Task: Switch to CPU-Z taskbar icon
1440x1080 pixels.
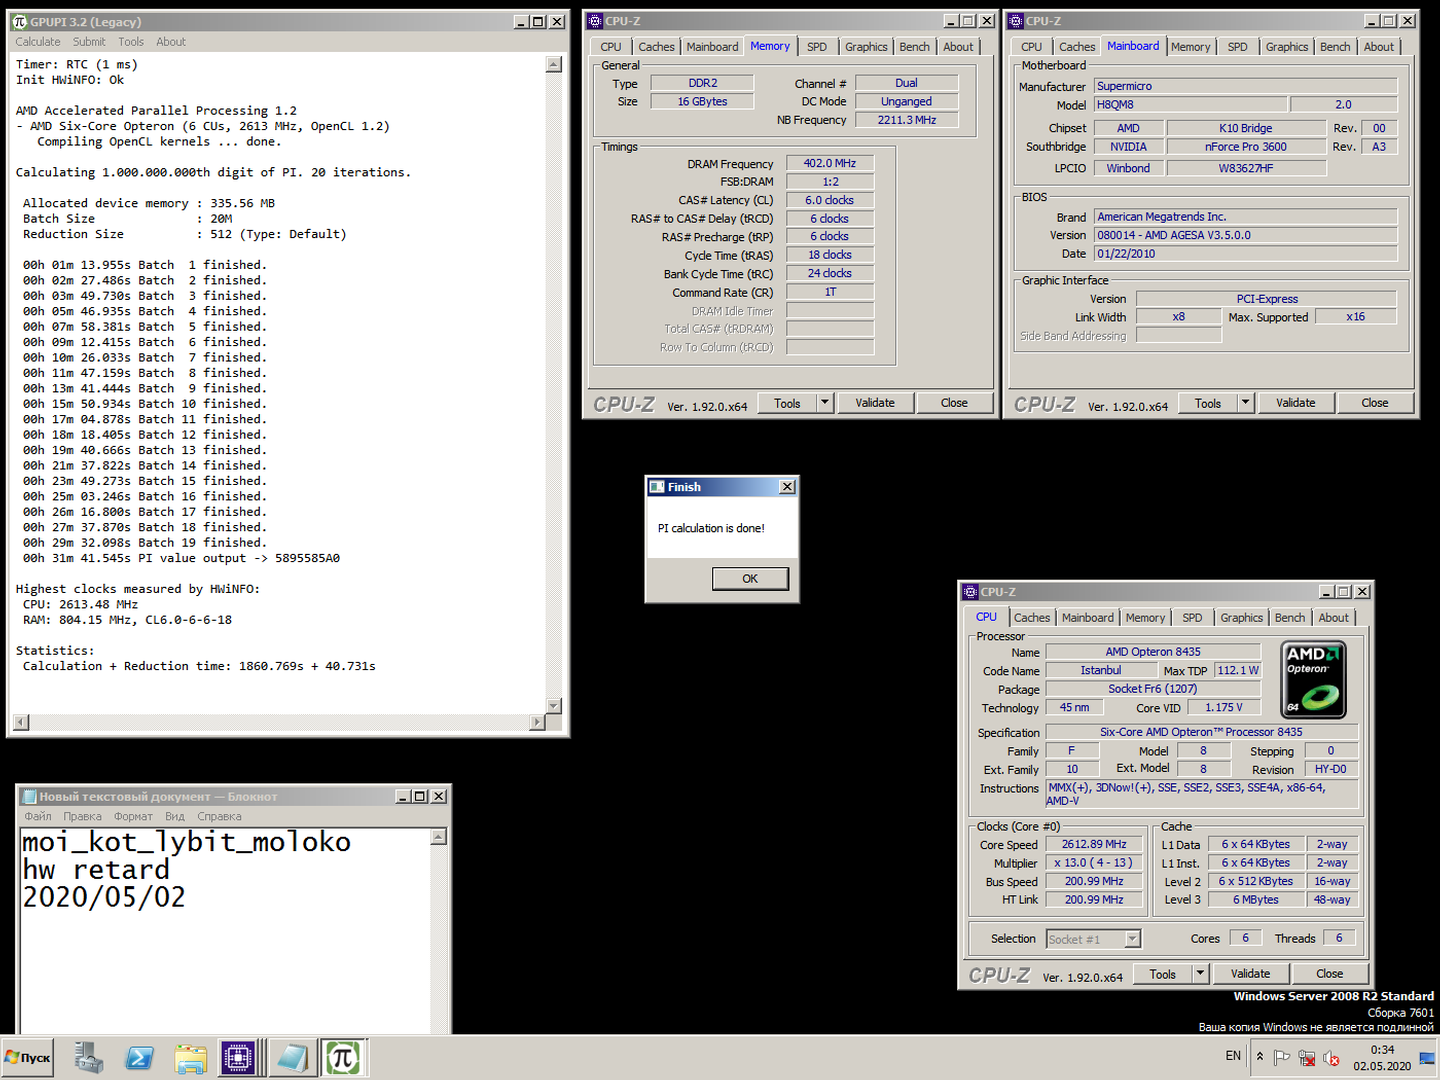Action: (x=239, y=1057)
